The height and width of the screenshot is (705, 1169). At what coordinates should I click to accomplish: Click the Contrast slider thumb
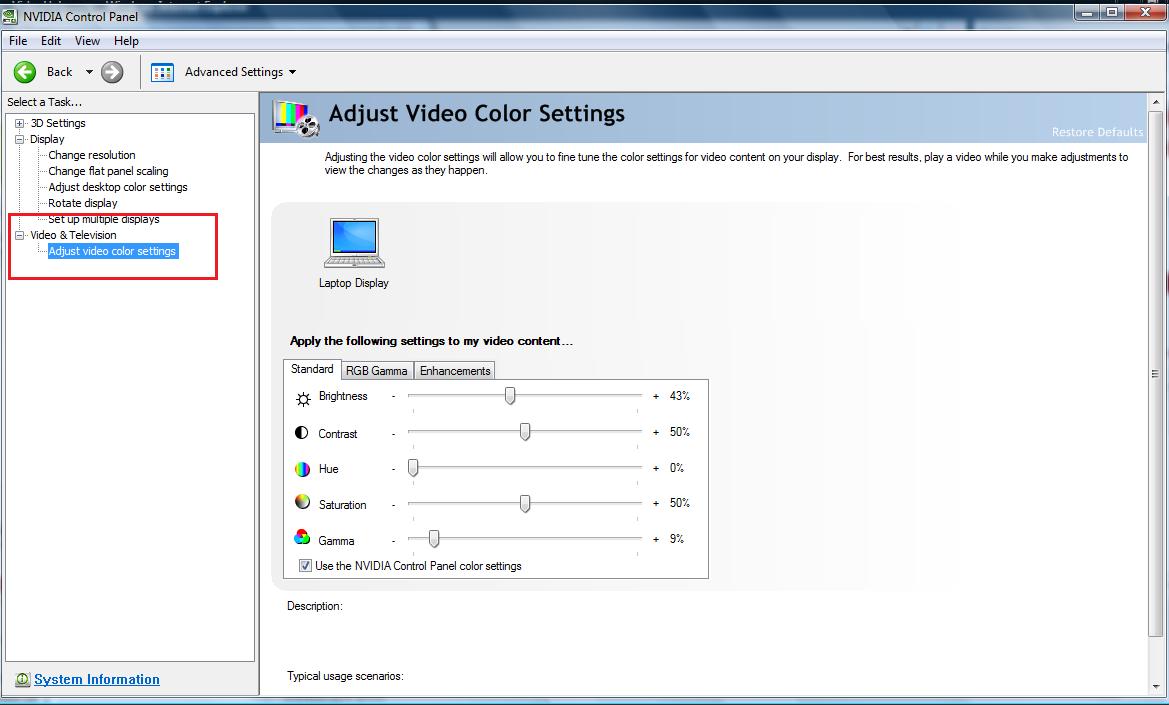(525, 431)
